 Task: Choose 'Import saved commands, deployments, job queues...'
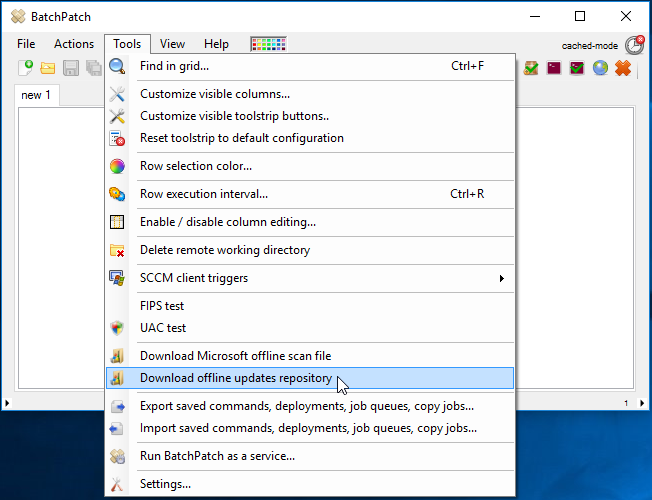310,428
